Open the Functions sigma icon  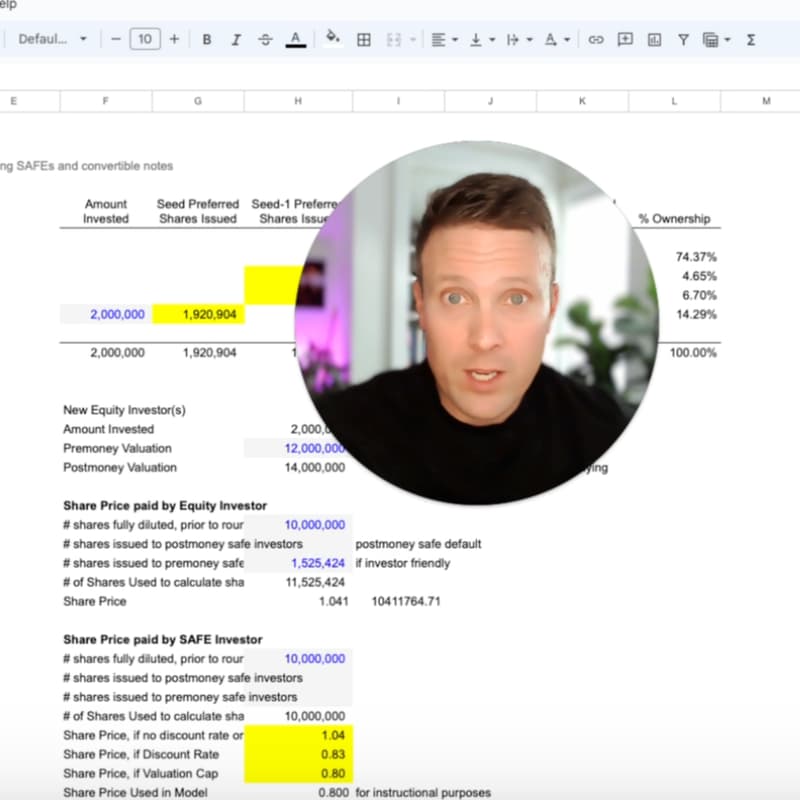coord(751,40)
